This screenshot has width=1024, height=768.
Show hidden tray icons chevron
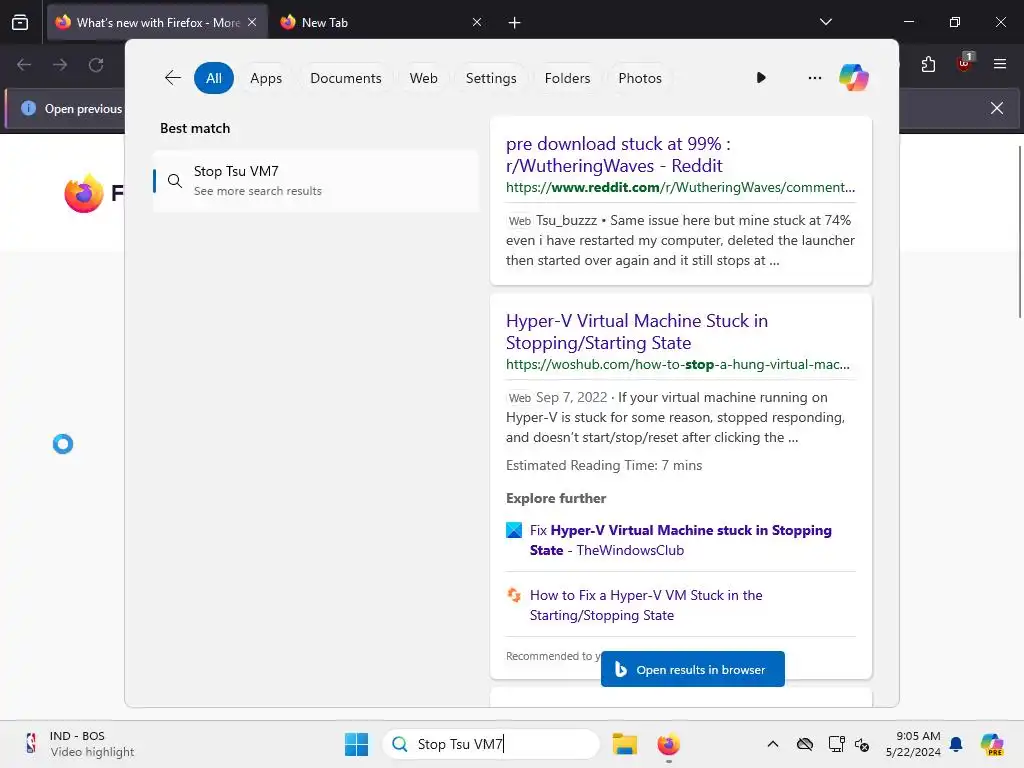point(773,744)
